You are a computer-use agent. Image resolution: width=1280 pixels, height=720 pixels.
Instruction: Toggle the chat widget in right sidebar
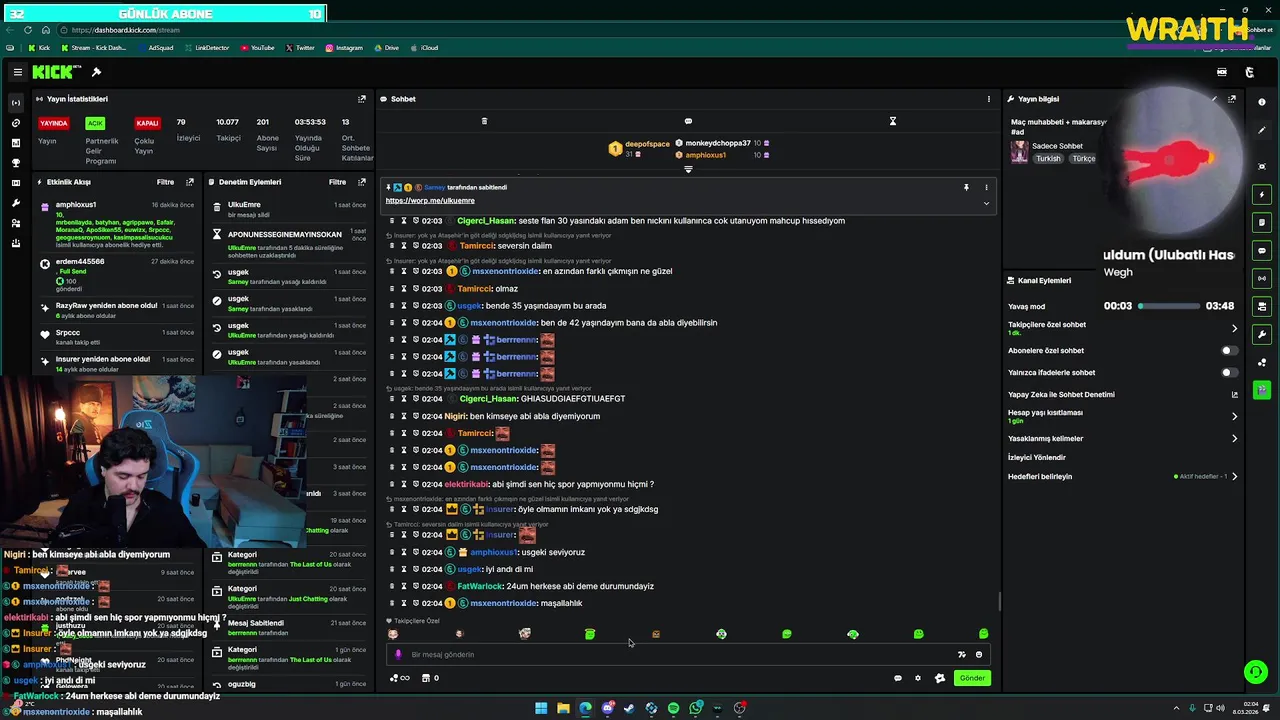coord(1262,250)
